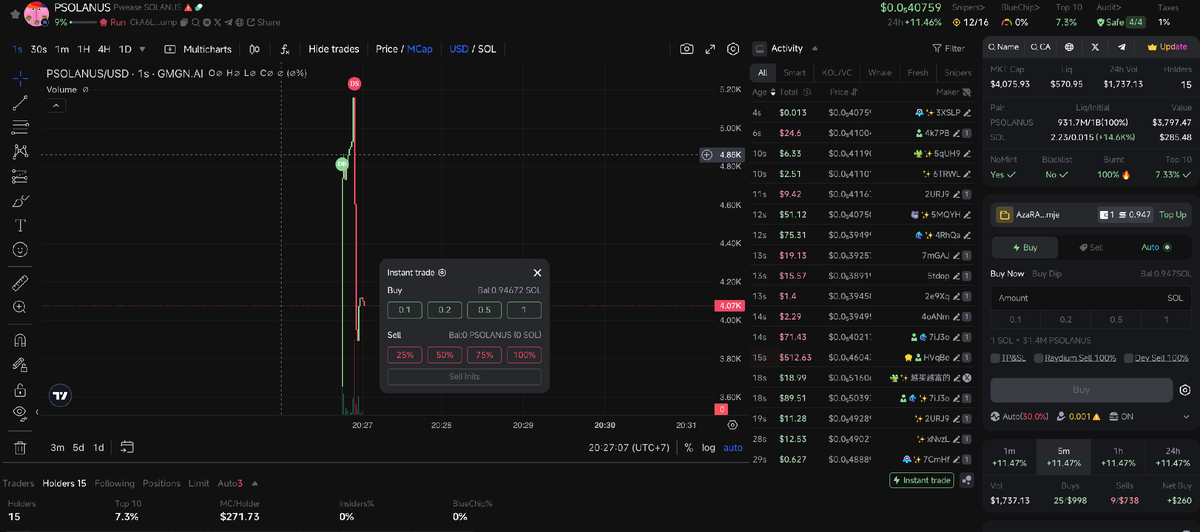Expand the chart to fullscreen

pyautogui.click(x=710, y=49)
